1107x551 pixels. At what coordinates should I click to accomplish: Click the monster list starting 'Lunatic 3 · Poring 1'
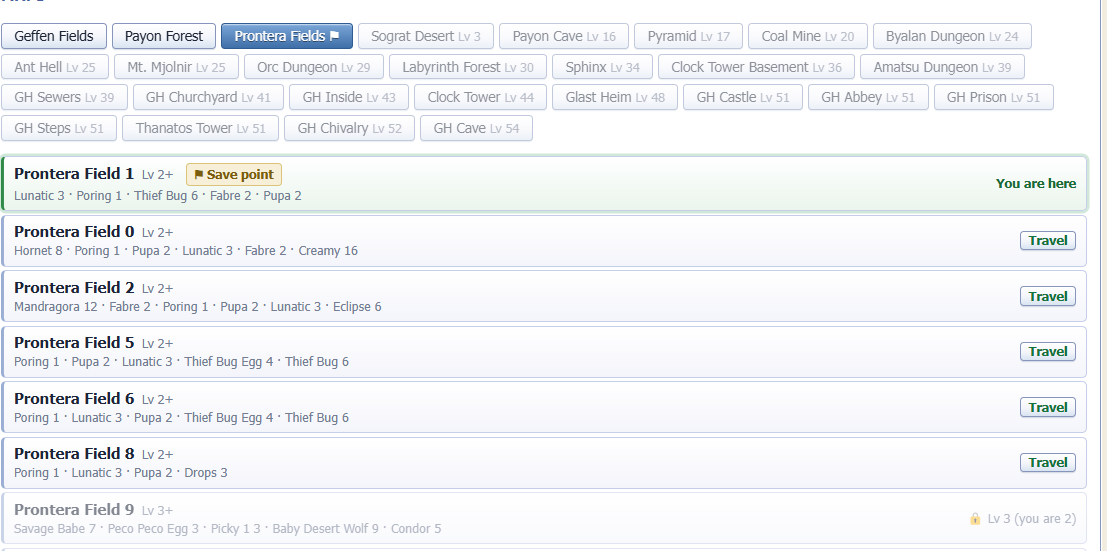[157, 196]
